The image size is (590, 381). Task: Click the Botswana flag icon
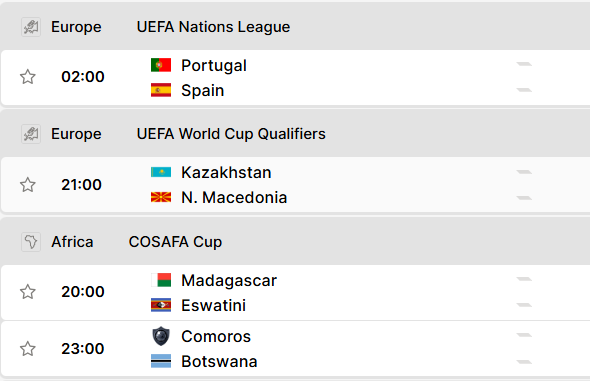coord(161,361)
